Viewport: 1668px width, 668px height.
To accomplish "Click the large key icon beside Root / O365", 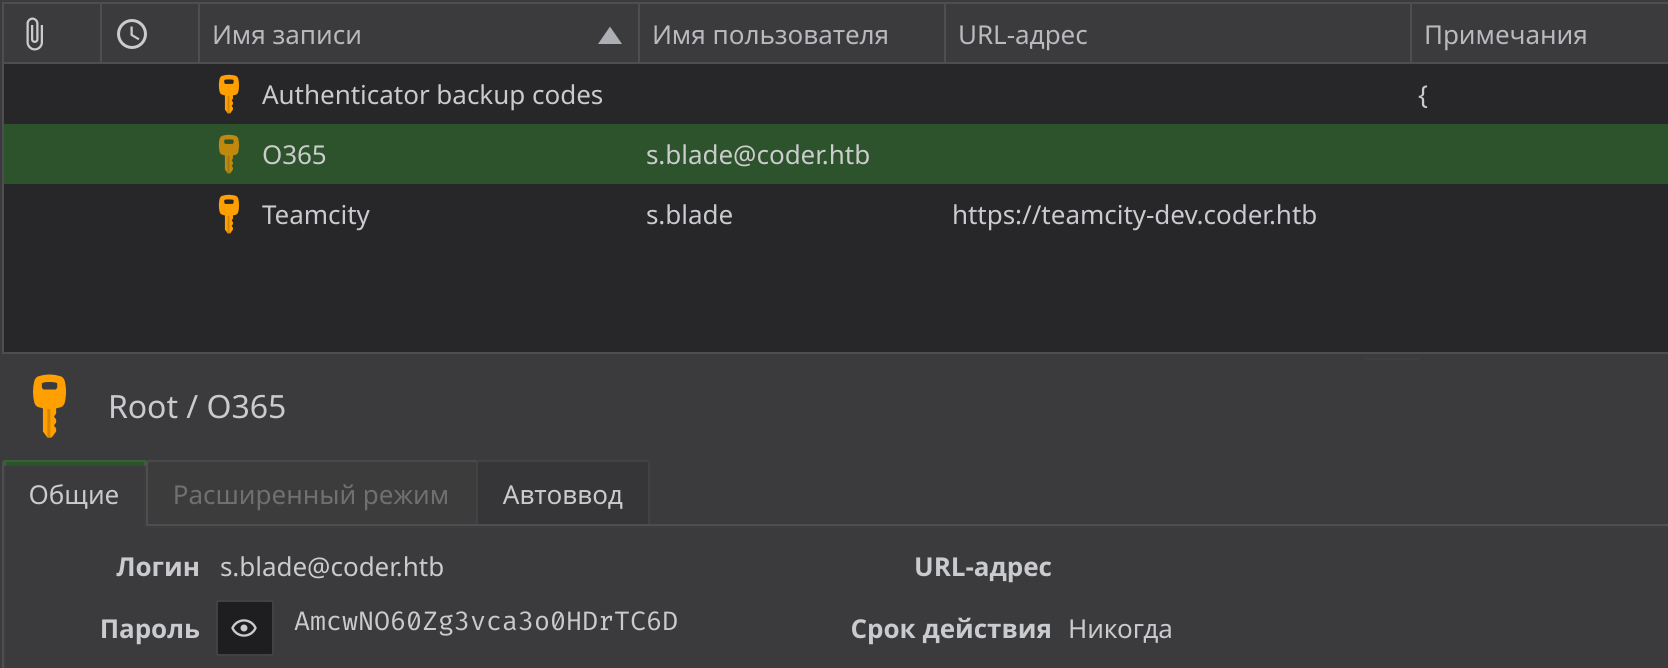I will pos(49,406).
